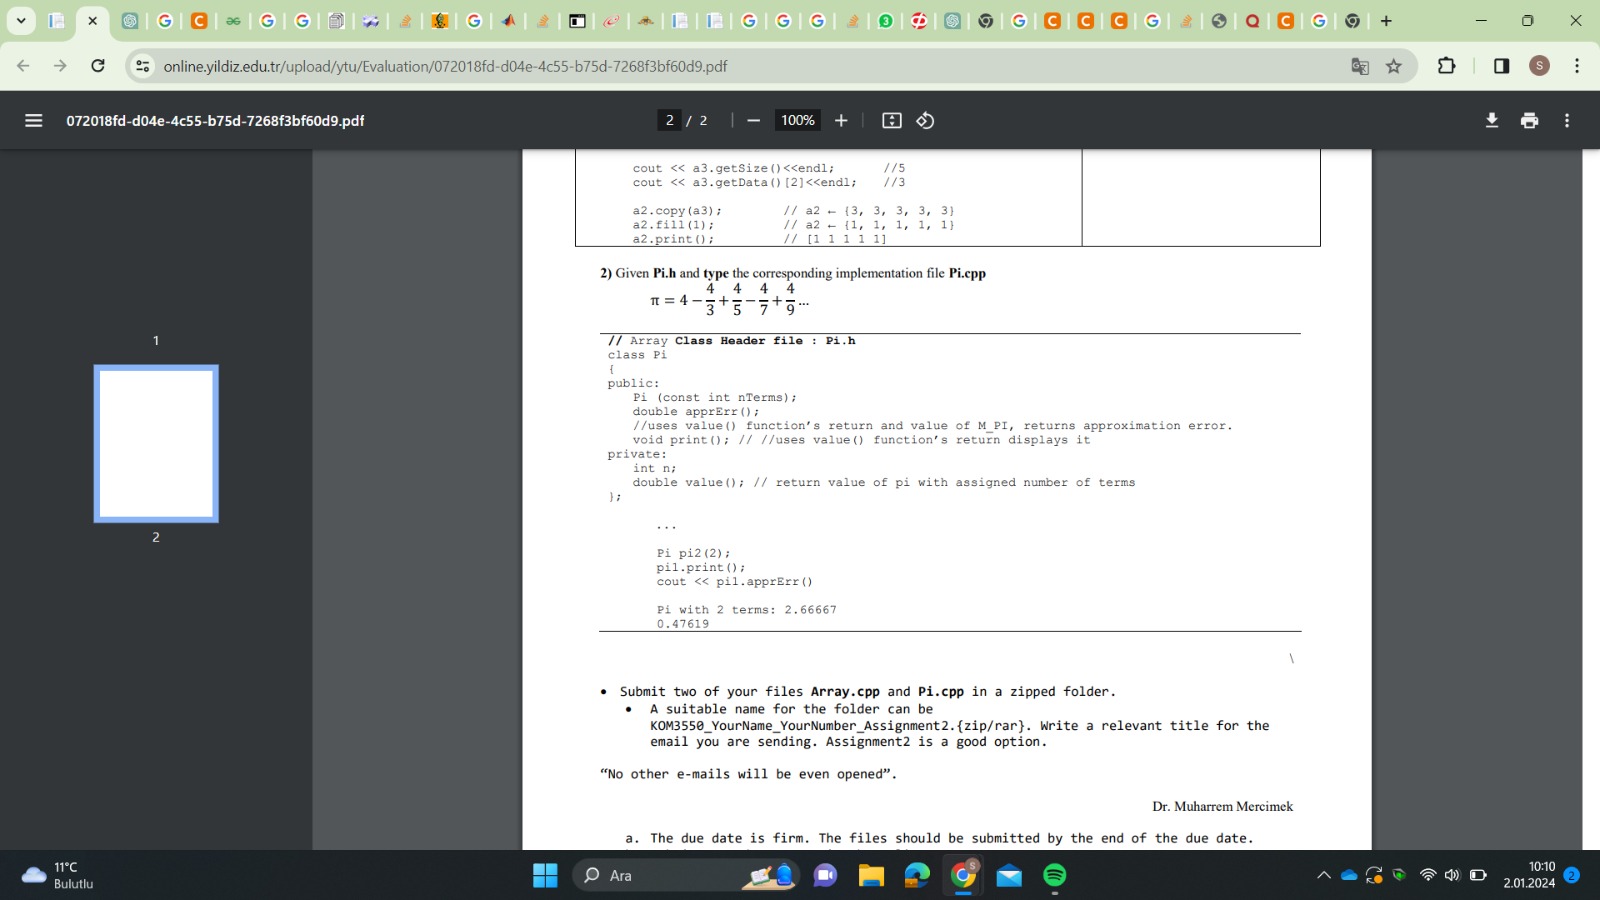This screenshot has height=900, width=1600.
Task: Open the PDF viewer's more options menu
Action: click(x=1566, y=120)
